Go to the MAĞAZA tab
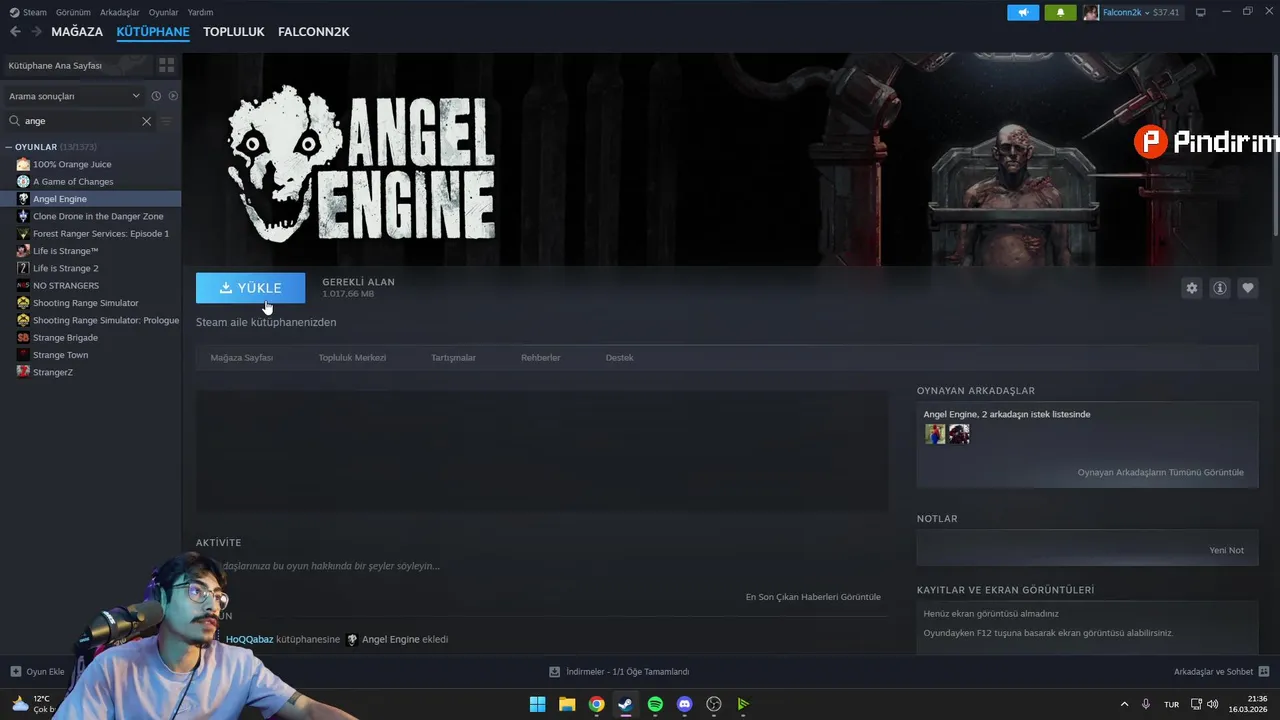The width and height of the screenshot is (1280, 720). pyautogui.click(x=77, y=32)
